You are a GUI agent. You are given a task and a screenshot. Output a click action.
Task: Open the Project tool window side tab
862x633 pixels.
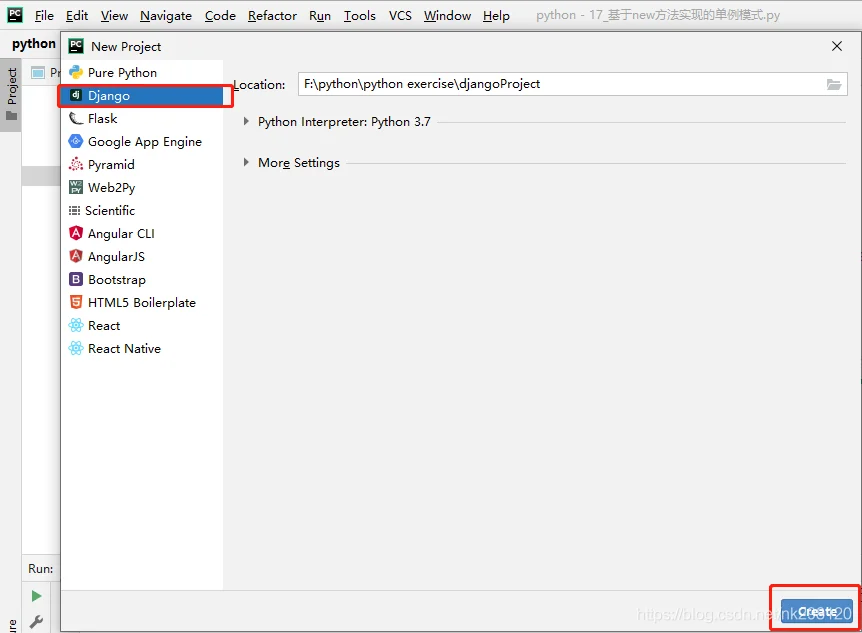12,95
